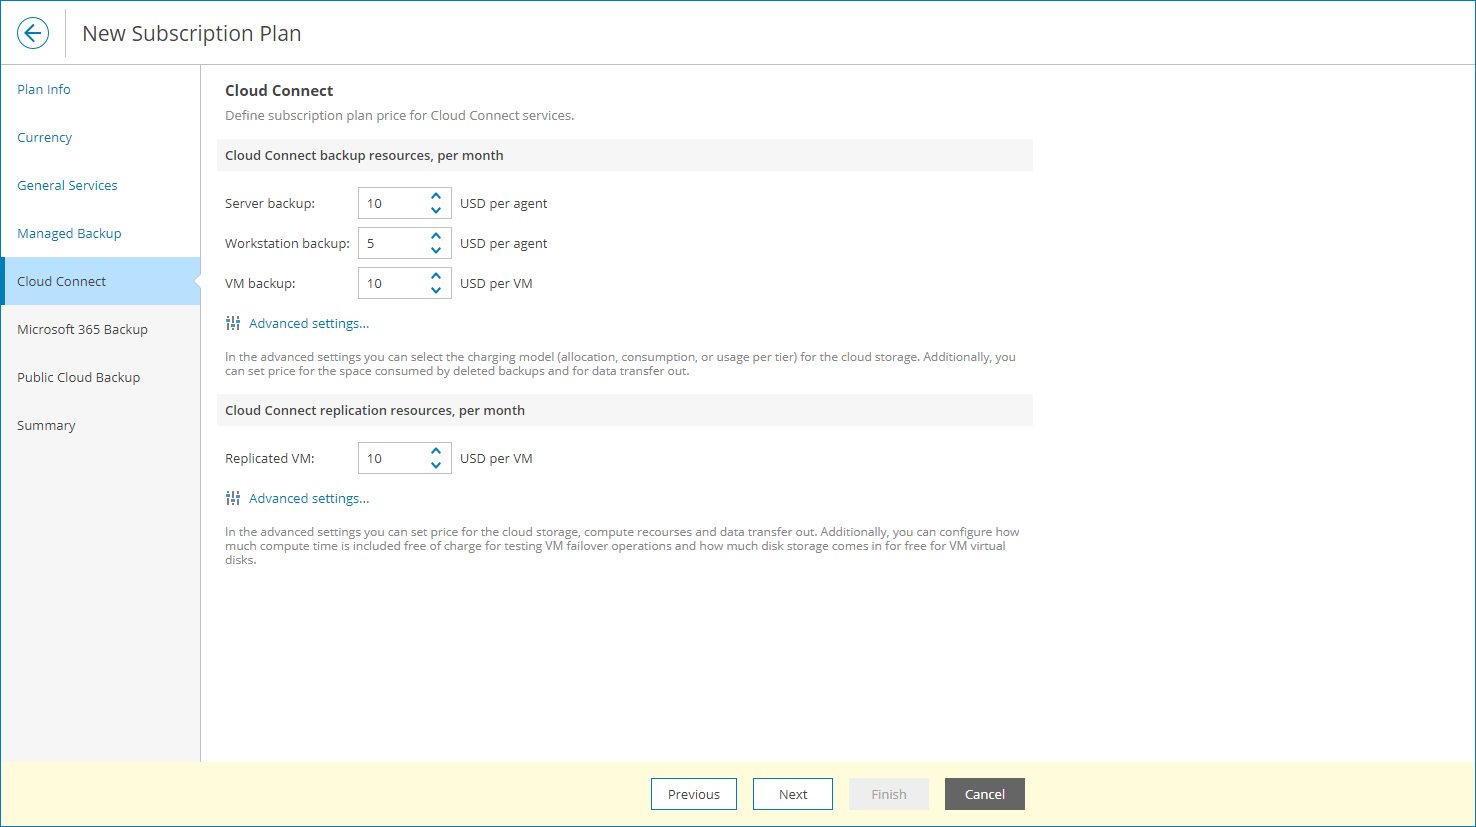This screenshot has height=827, width=1476.
Task: Click 'USD per VM' next to VM backup
Action: pos(496,283)
